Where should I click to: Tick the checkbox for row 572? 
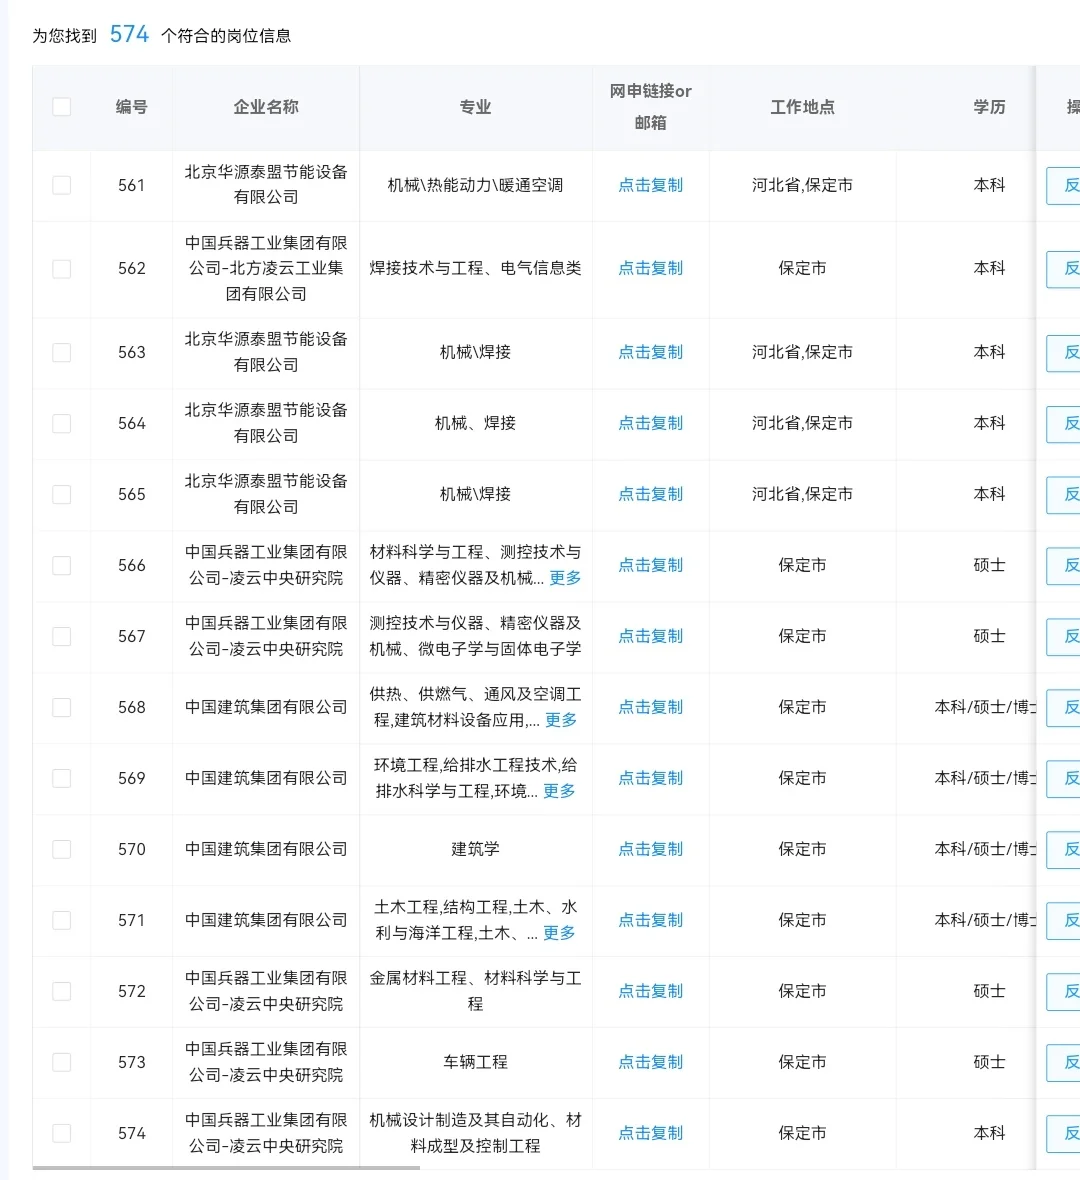pyautogui.click(x=62, y=991)
